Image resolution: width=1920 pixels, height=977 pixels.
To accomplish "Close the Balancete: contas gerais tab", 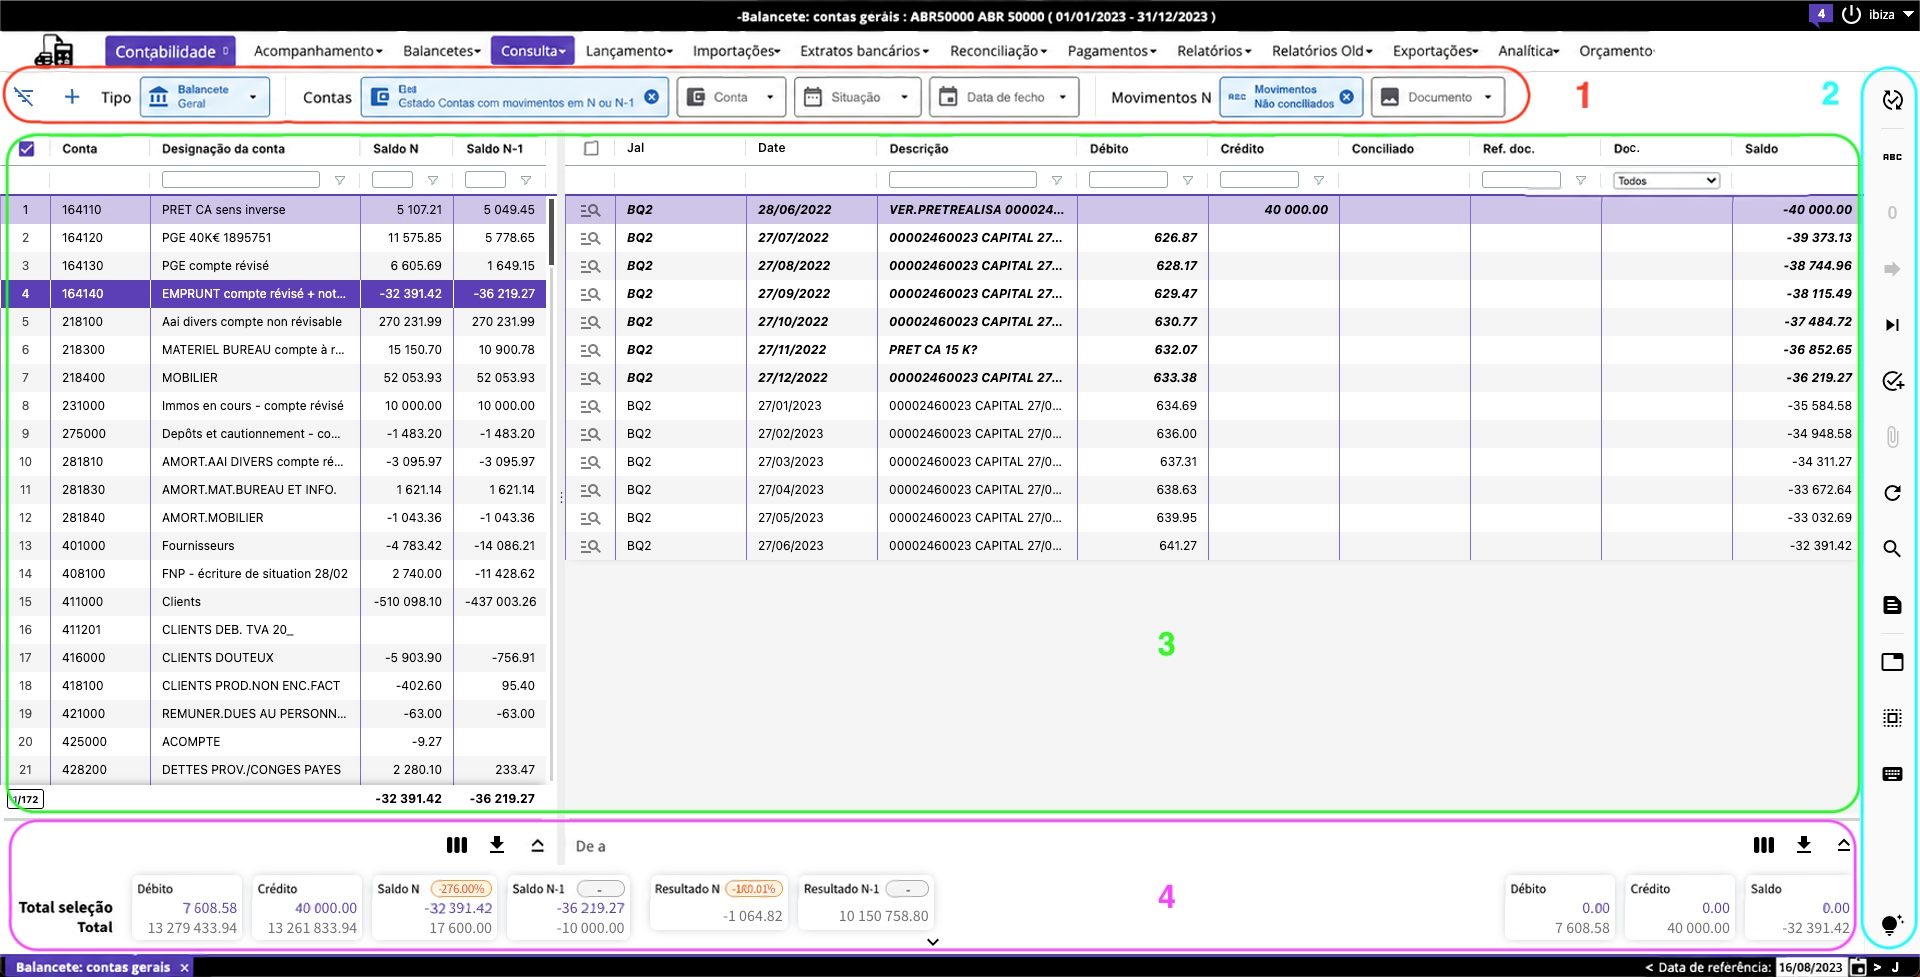I will pyautogui.click(x=184, y=967).
